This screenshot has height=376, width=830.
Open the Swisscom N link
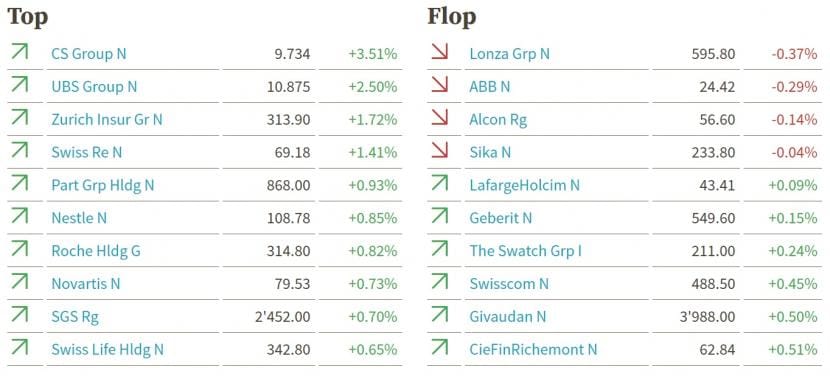pos(509,283)
